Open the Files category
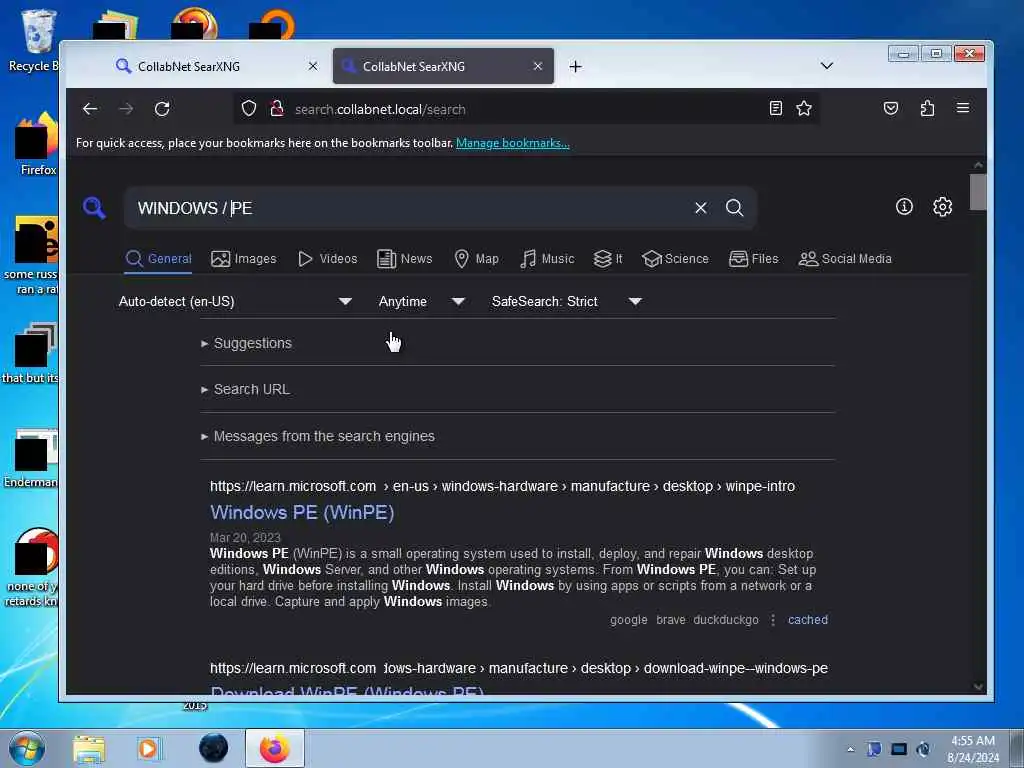The height and width of the screenshot is (768, 1024). coord(754,259)
